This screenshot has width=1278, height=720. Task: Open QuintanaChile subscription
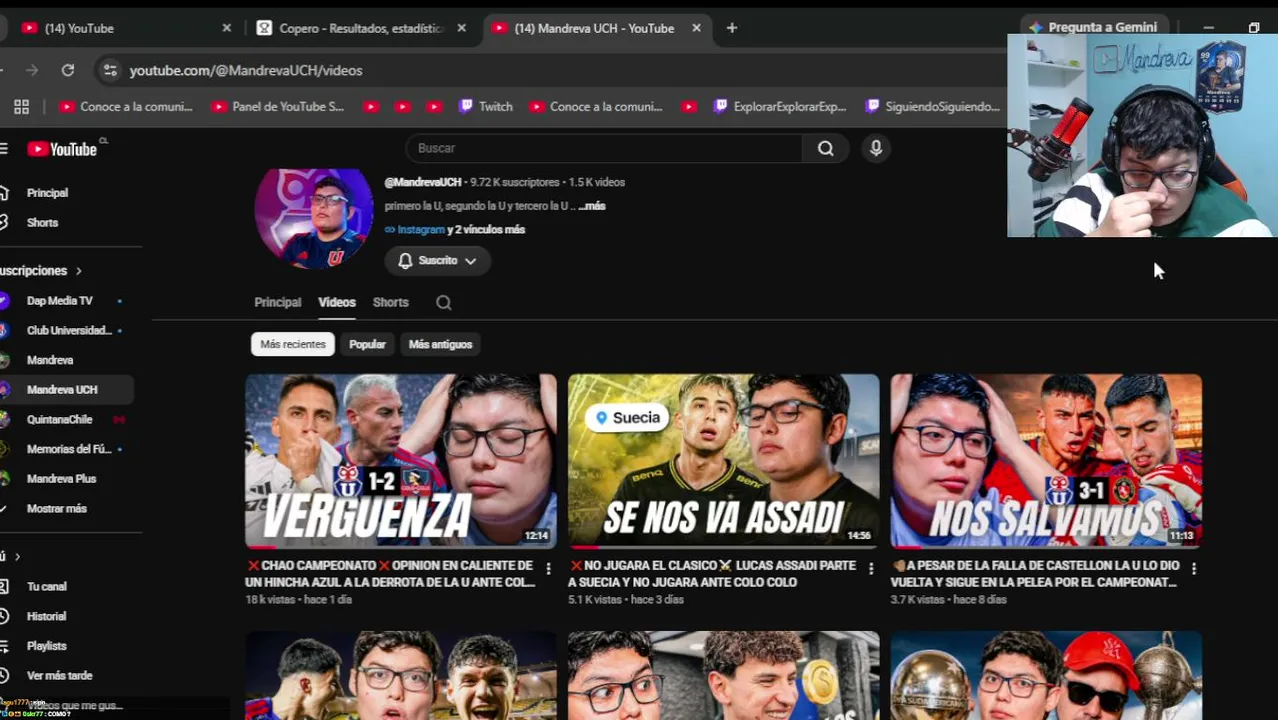pyautogui.click(x=60, y=419)
